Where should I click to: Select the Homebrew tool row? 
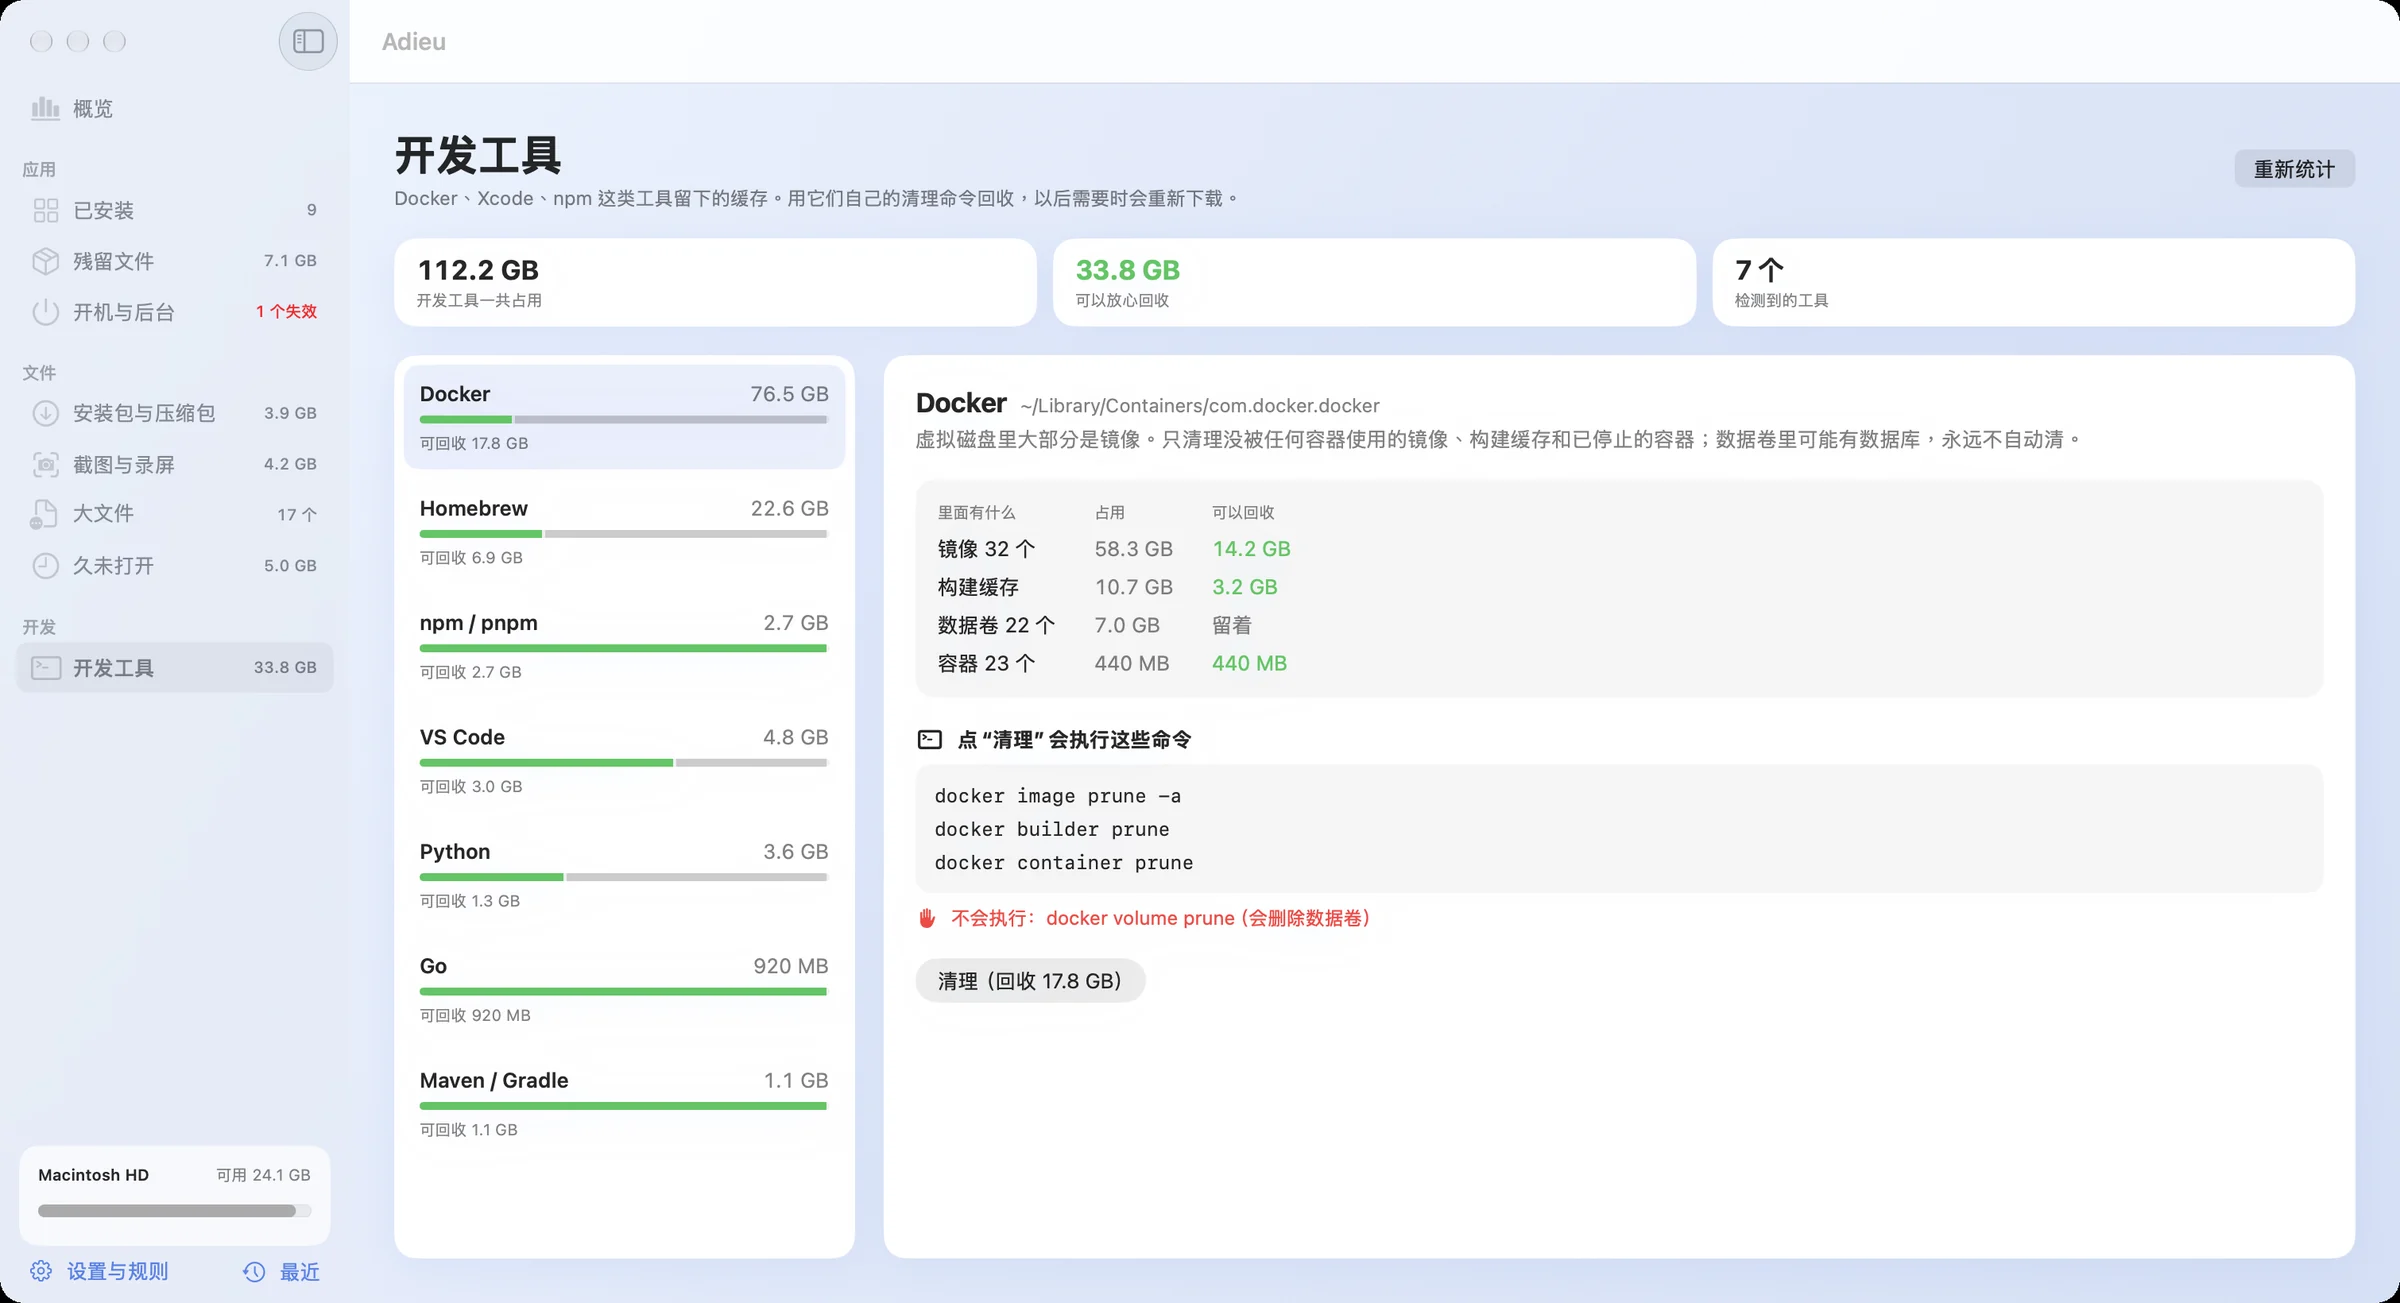pyautogui.click(x=624, y=531)
